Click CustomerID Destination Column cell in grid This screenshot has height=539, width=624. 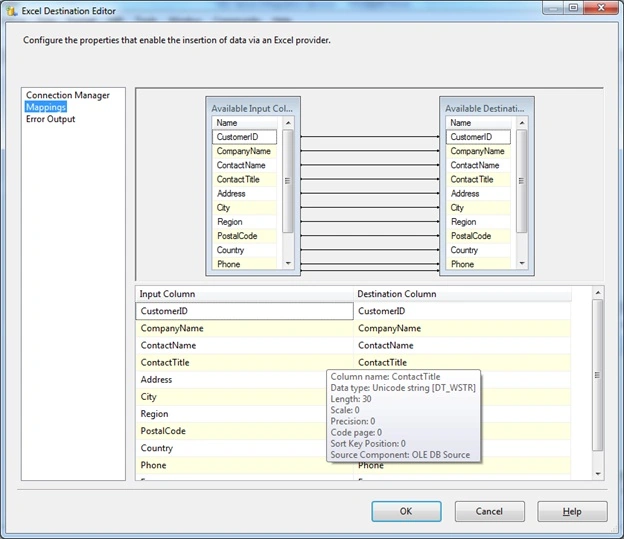[462, 311]
